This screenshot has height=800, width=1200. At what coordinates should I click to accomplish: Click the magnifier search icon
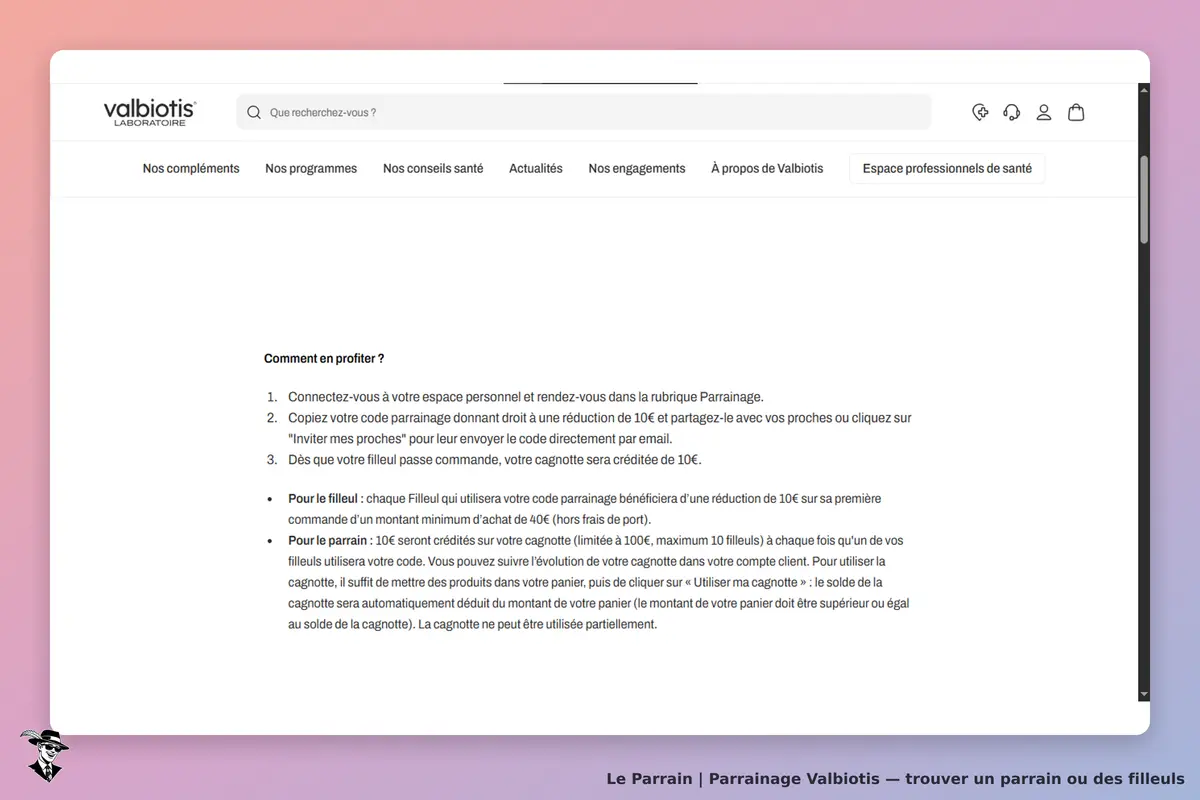click(254, 113)
